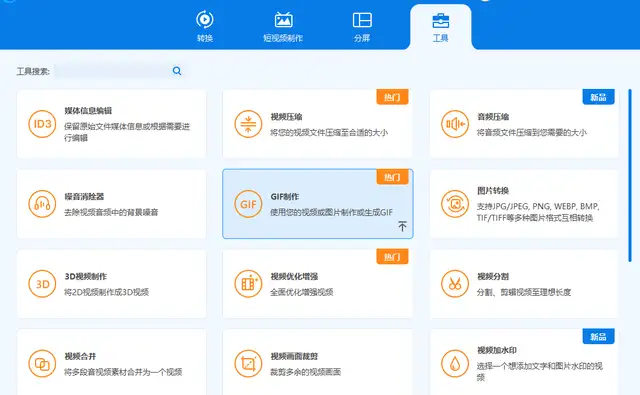Open the 转换 tab
The height and width of the screenshot is (395, 640).
[204, 27]
